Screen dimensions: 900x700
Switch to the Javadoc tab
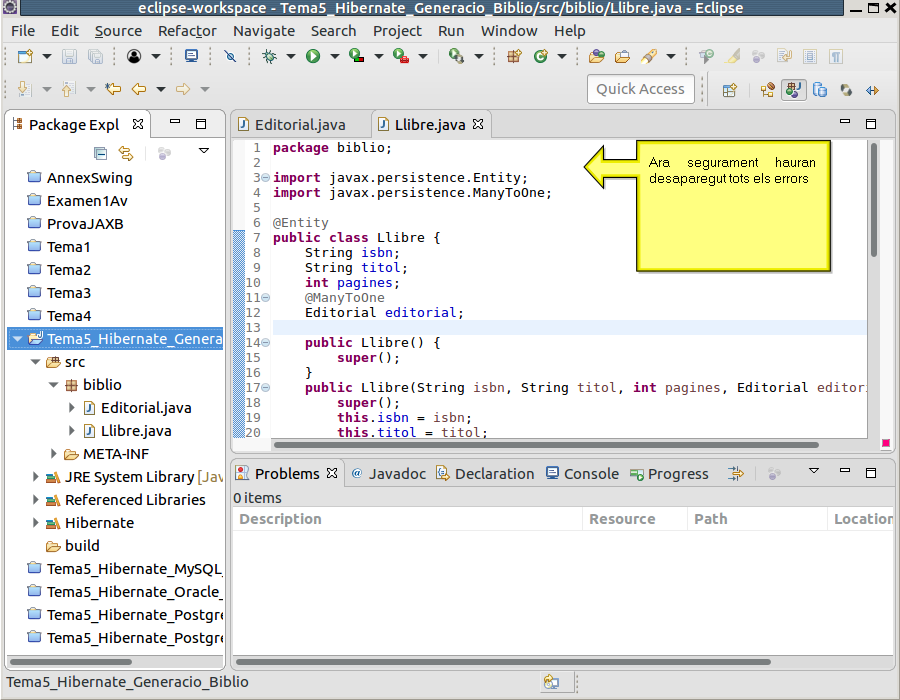[389, 474]
